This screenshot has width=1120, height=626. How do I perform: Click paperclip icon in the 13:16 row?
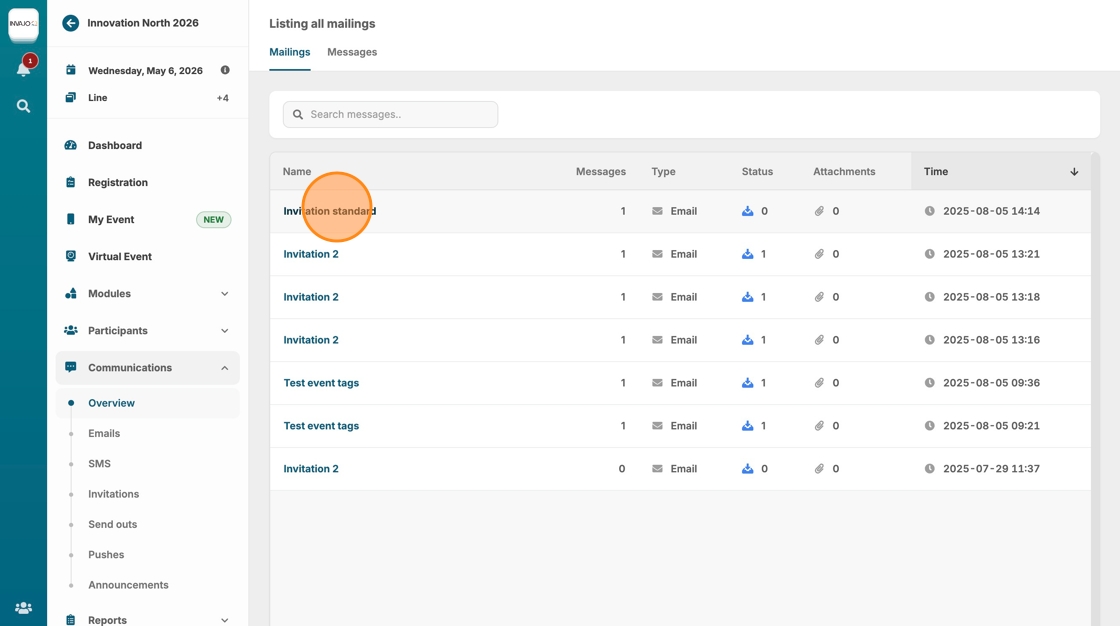tap(819, 339)
